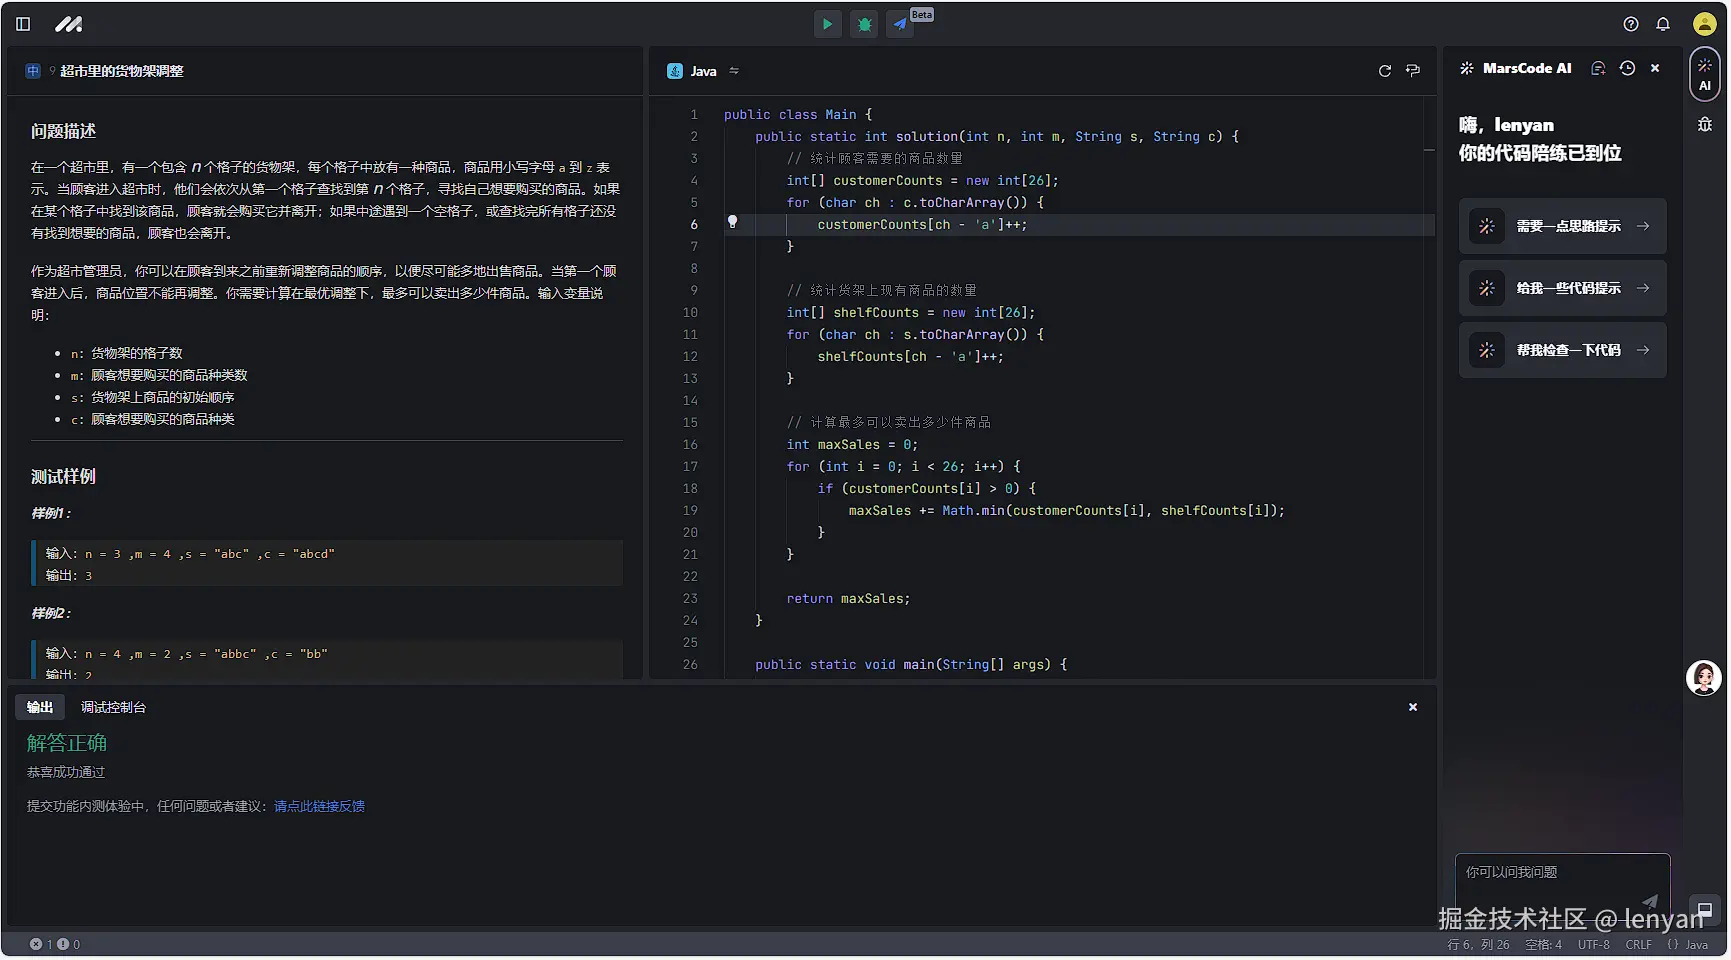
Task: Start debugging with the green bug icon
Action: pyautogui.click(x=864, y=24)
